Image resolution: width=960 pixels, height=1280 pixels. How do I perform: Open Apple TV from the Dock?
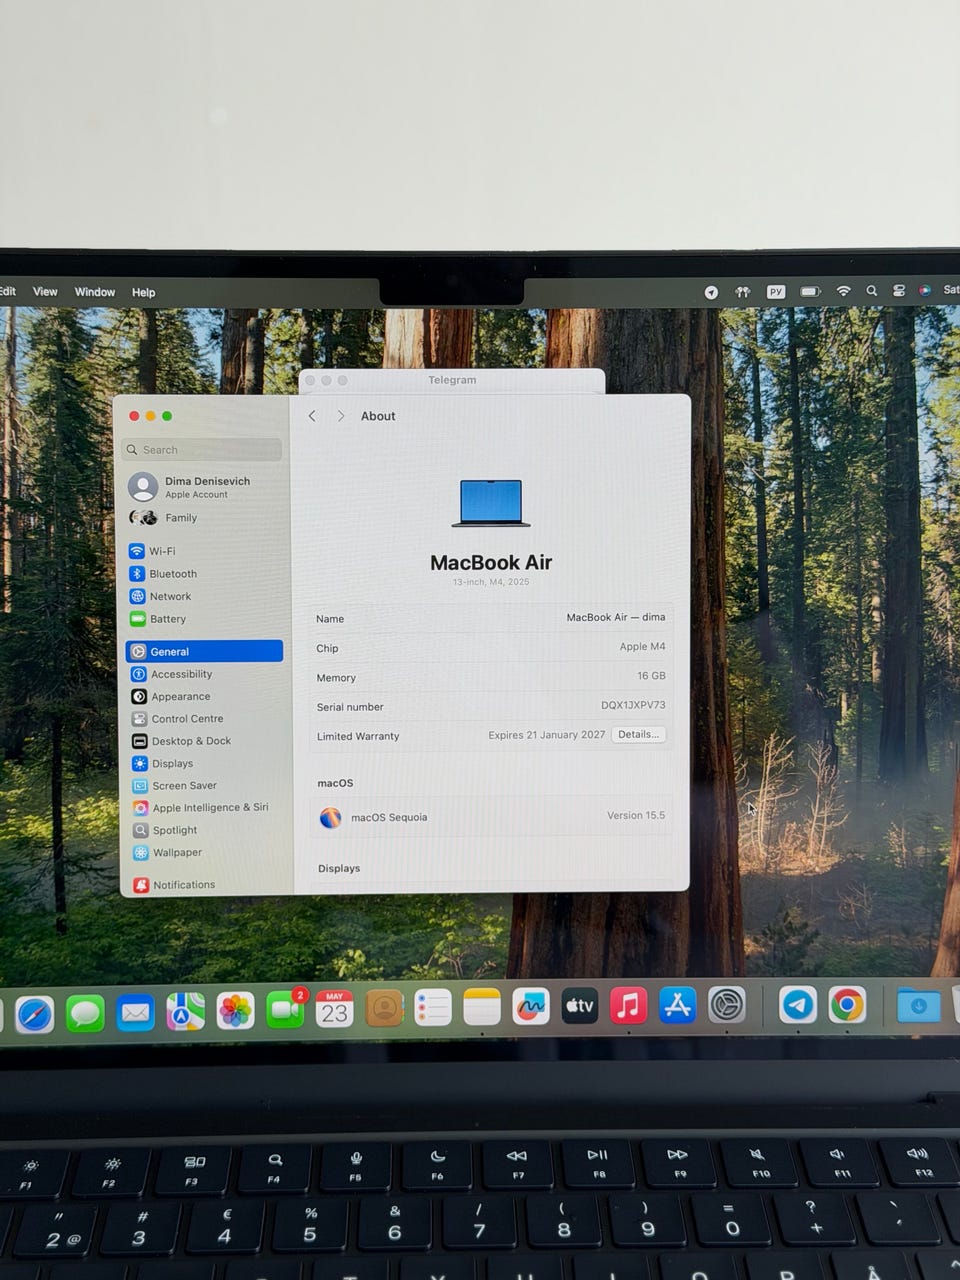point(580,1006)
